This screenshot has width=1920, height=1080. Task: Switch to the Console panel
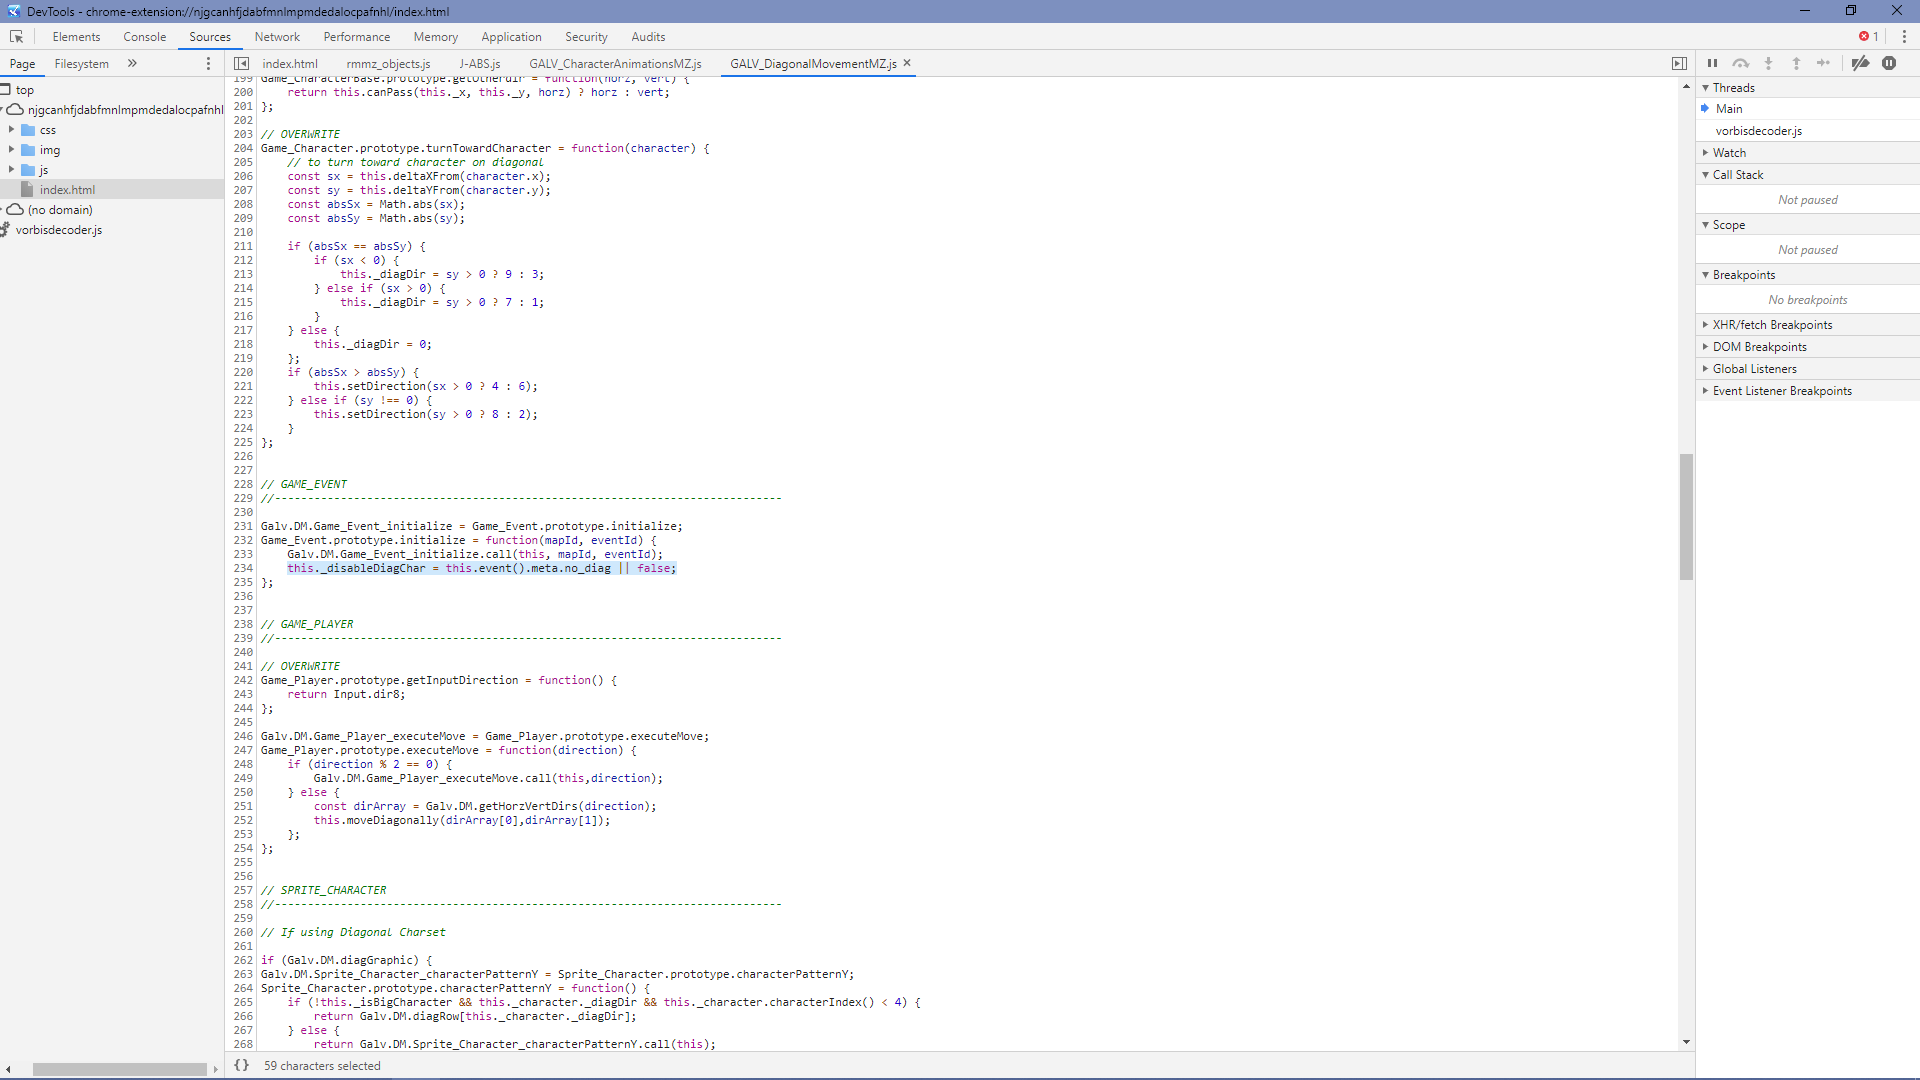point(145,37)
